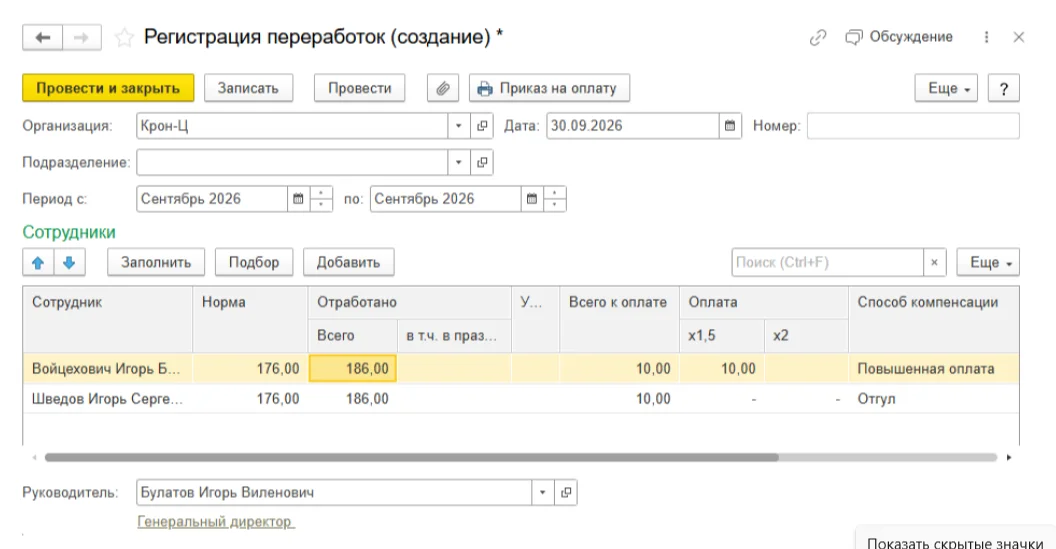Expand the Организация dropdown list

point(459,126)
